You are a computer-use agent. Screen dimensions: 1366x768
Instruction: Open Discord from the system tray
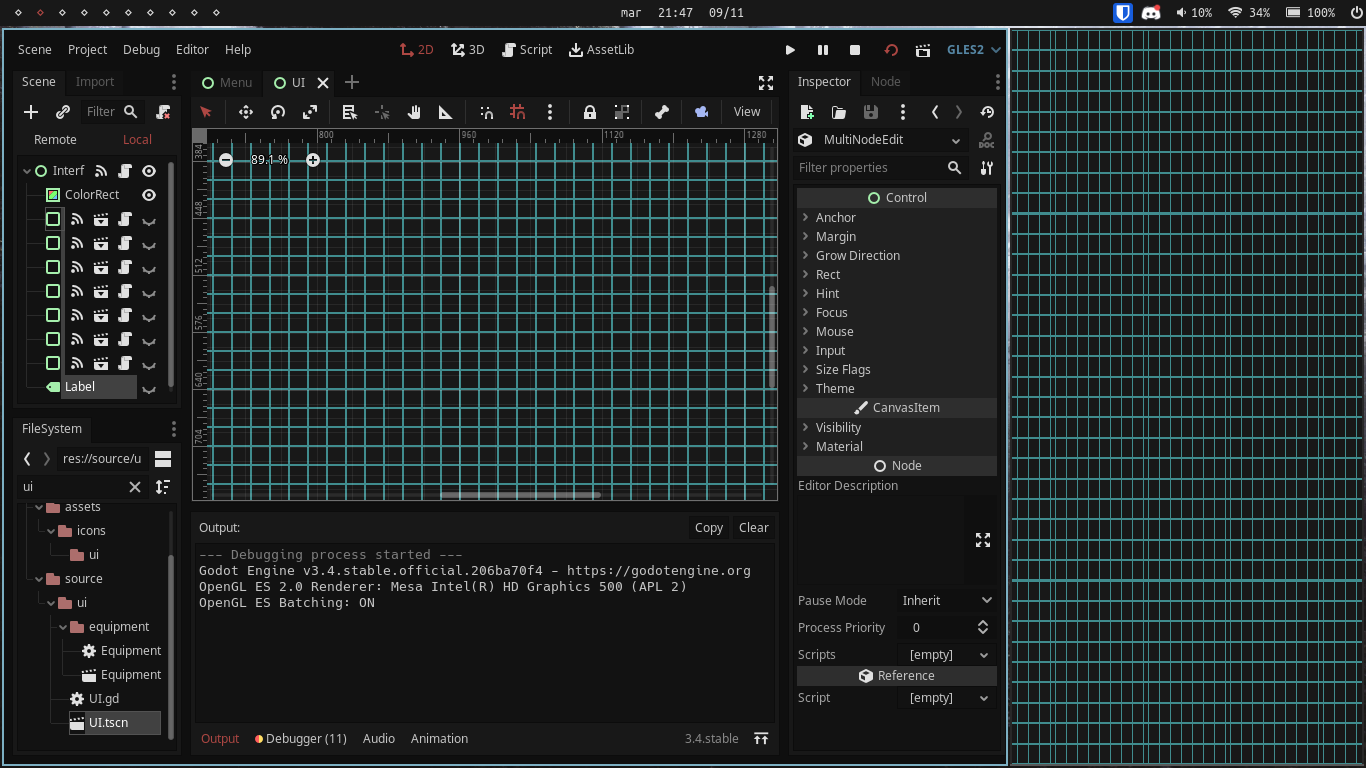pos(1151,13)
